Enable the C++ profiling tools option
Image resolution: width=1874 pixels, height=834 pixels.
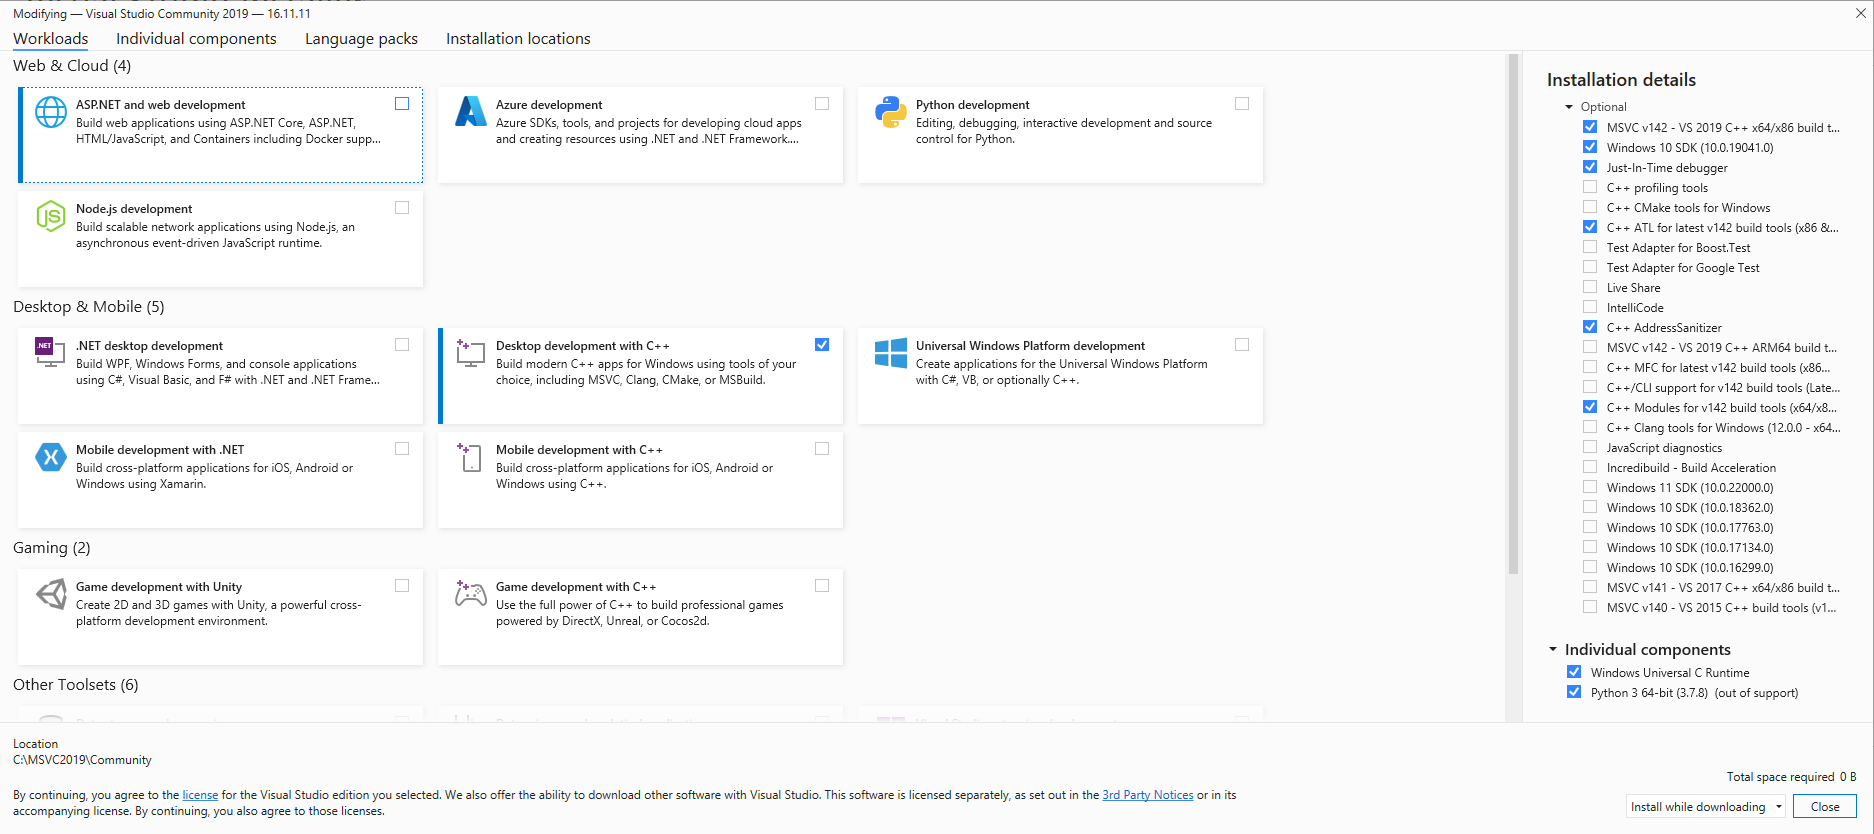tap(1590, 188)
